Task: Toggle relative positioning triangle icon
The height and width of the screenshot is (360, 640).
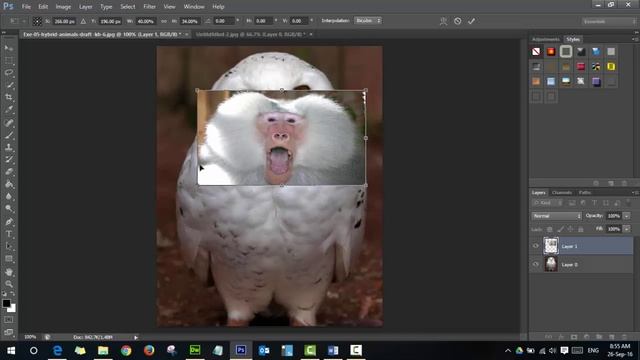Action: click(x=83, y=21)
